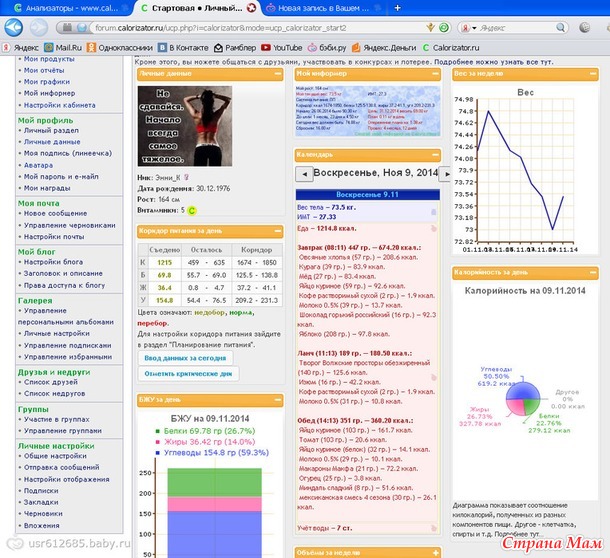The image size is (610, 558).
Task: Open Мой информер sidebar link
Action: point(49,93)
